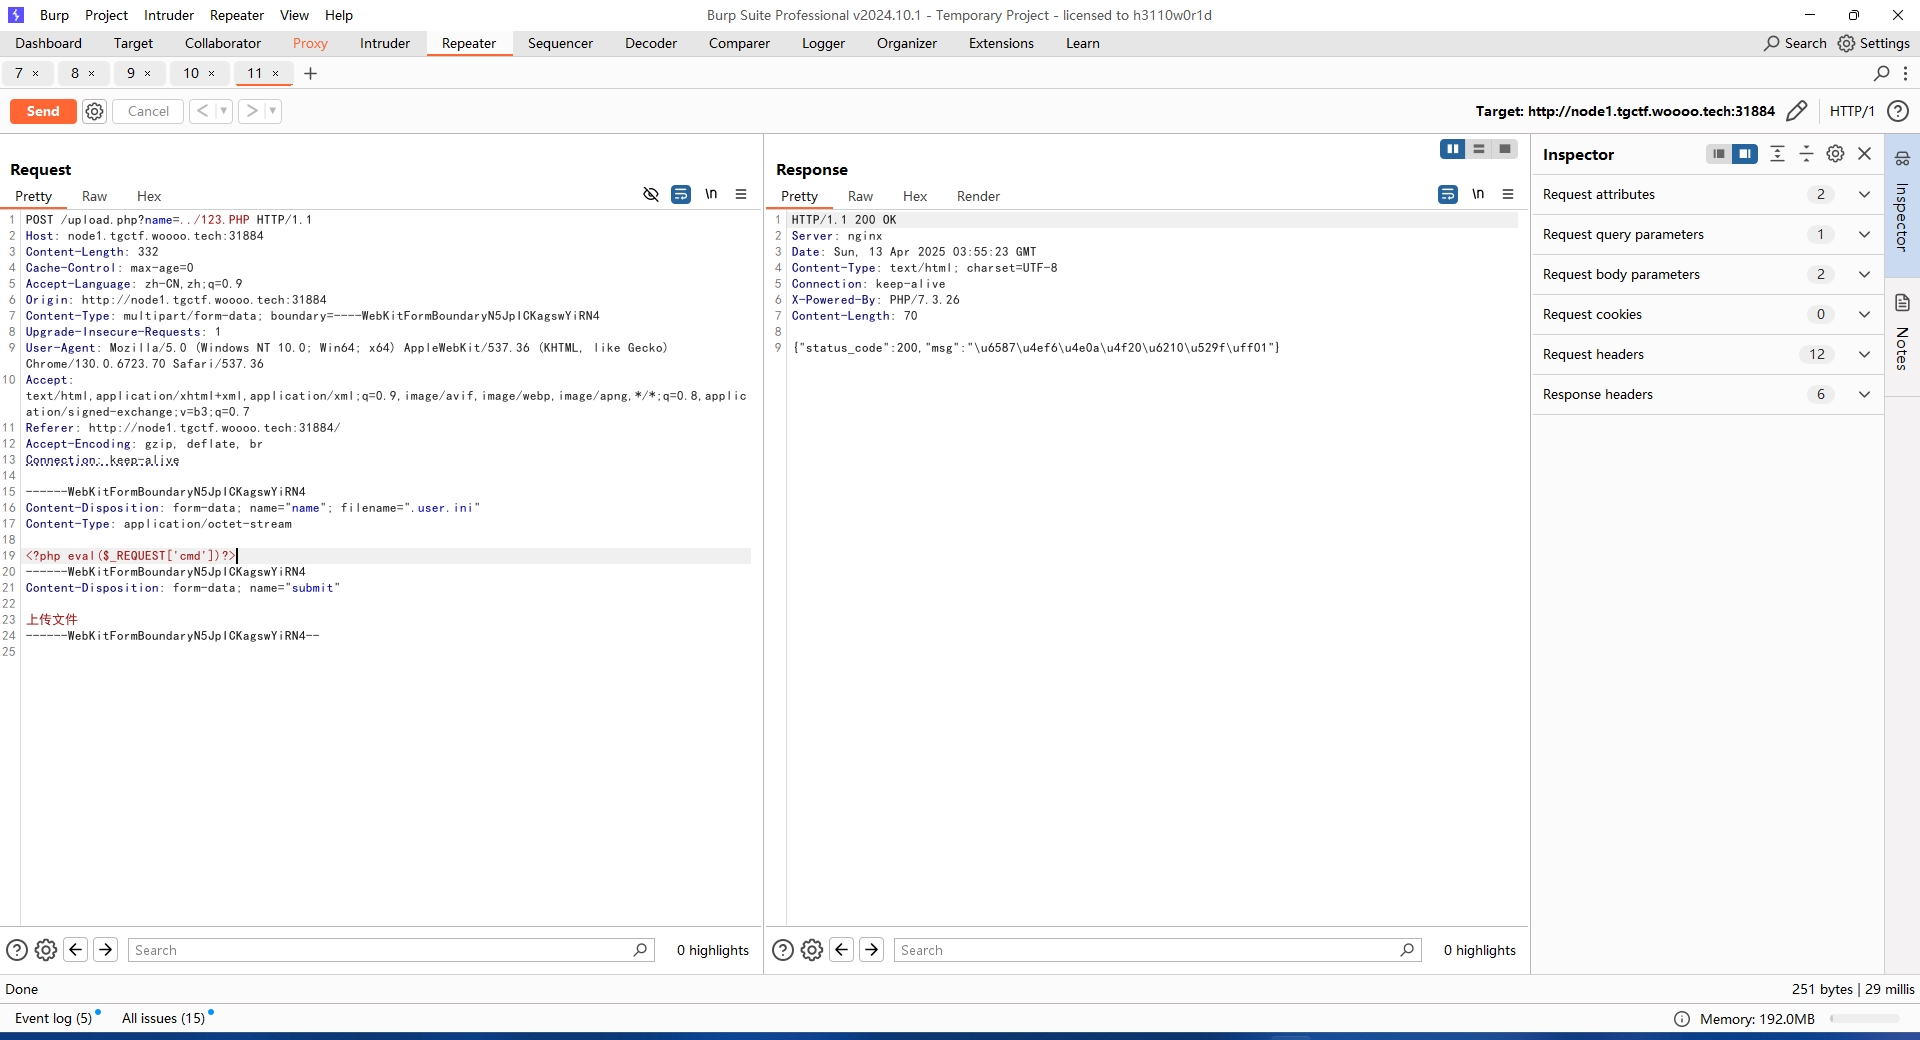
Task: Expand Request cookies section
Action: (x=1864, y=314)
